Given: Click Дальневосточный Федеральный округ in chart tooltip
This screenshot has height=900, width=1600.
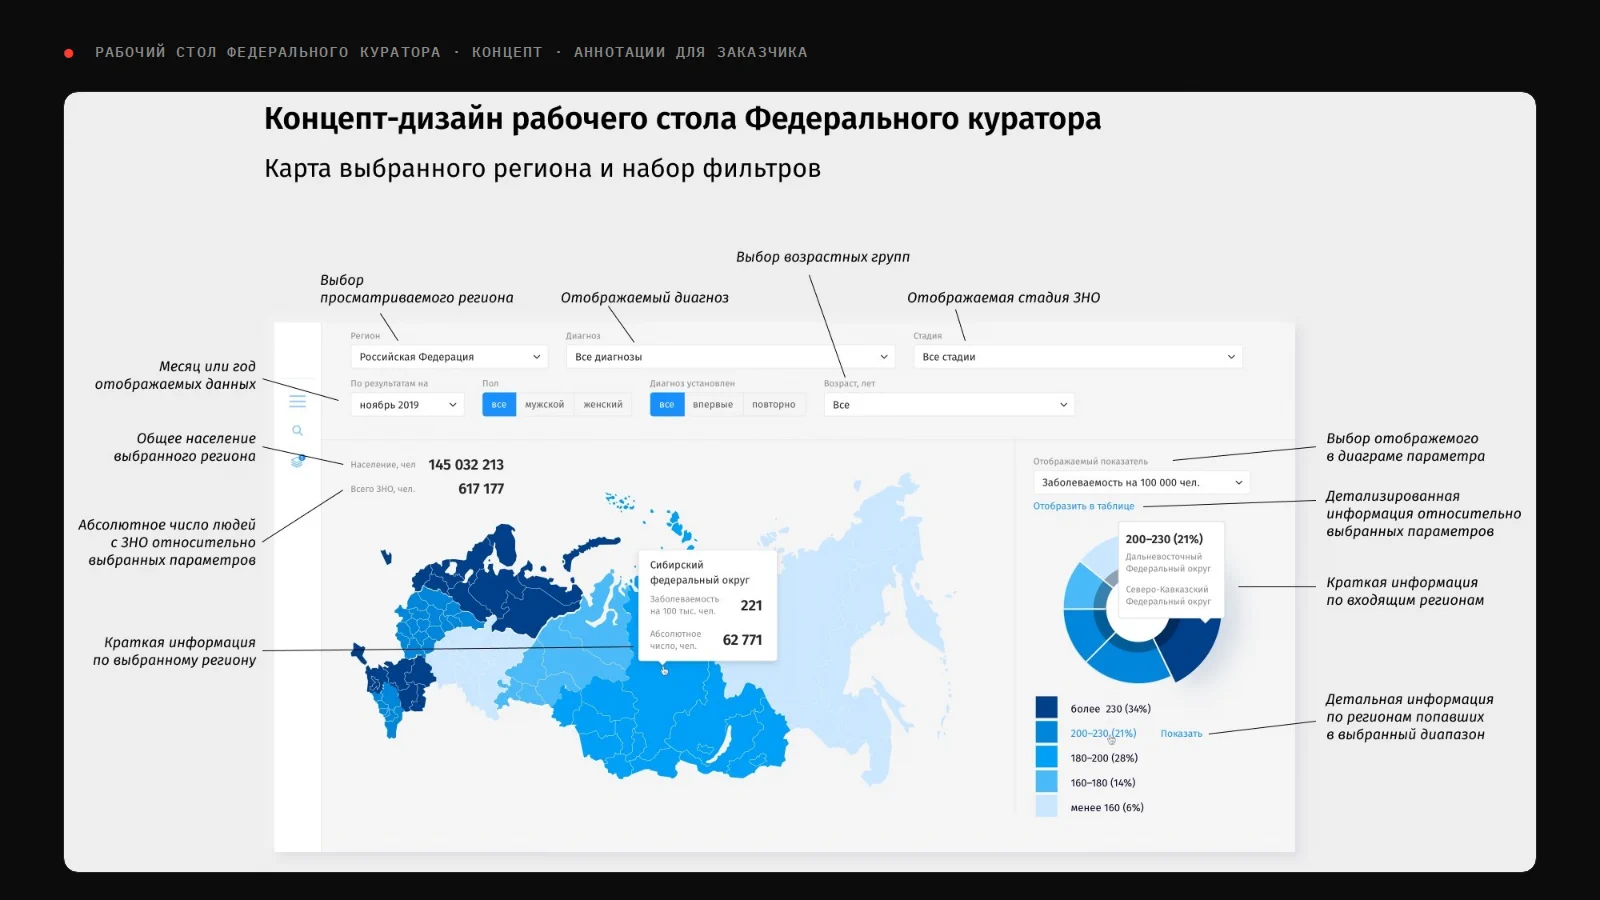Looking at the screenshot, I should coord(1168,562).
